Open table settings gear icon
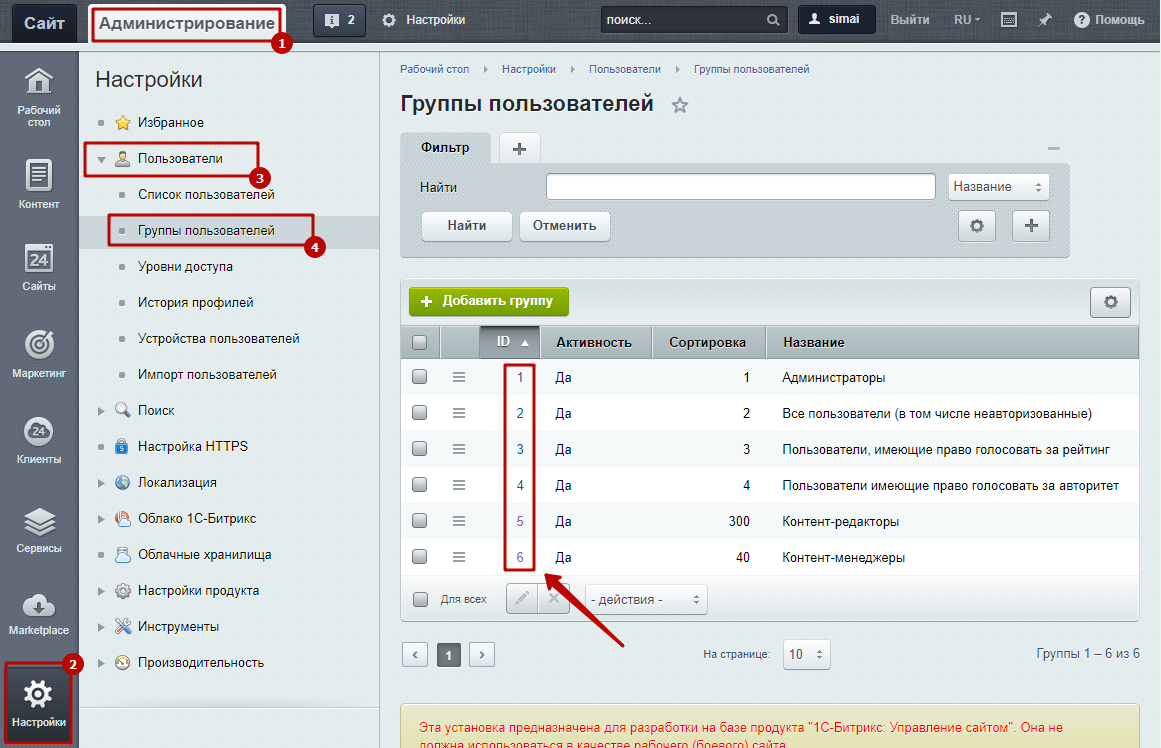 1109,301
